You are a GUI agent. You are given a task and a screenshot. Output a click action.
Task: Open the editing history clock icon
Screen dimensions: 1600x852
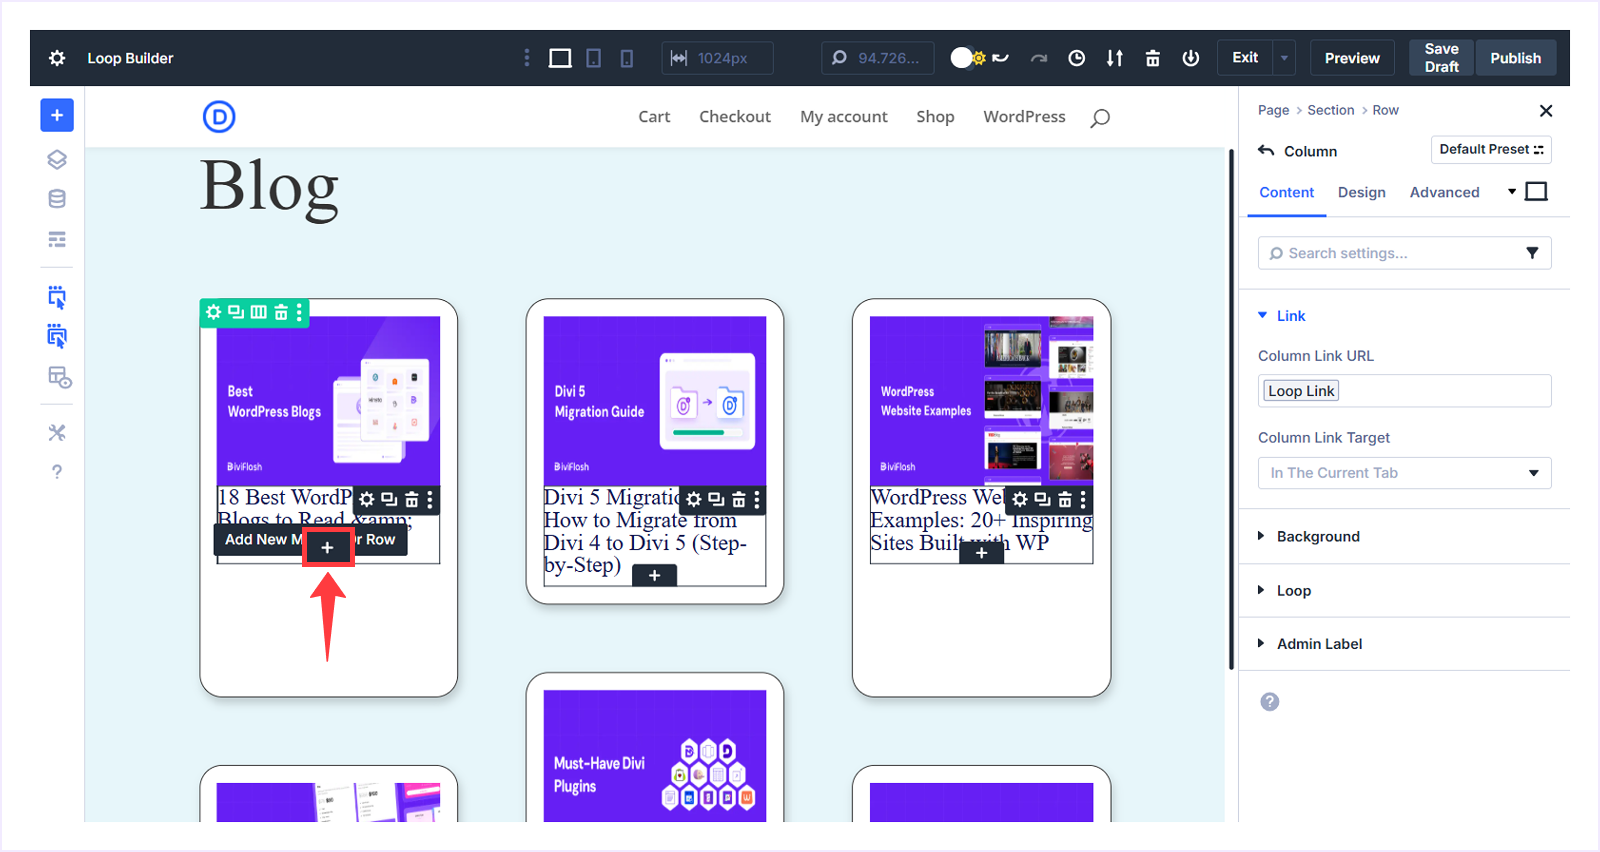pos(1076,58)
